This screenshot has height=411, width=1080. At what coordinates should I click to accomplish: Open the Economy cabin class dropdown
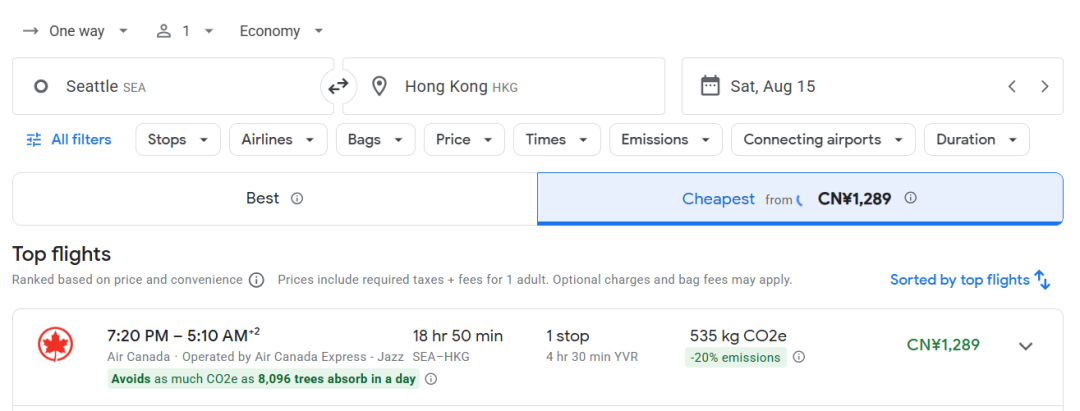[x=282, y=31]
